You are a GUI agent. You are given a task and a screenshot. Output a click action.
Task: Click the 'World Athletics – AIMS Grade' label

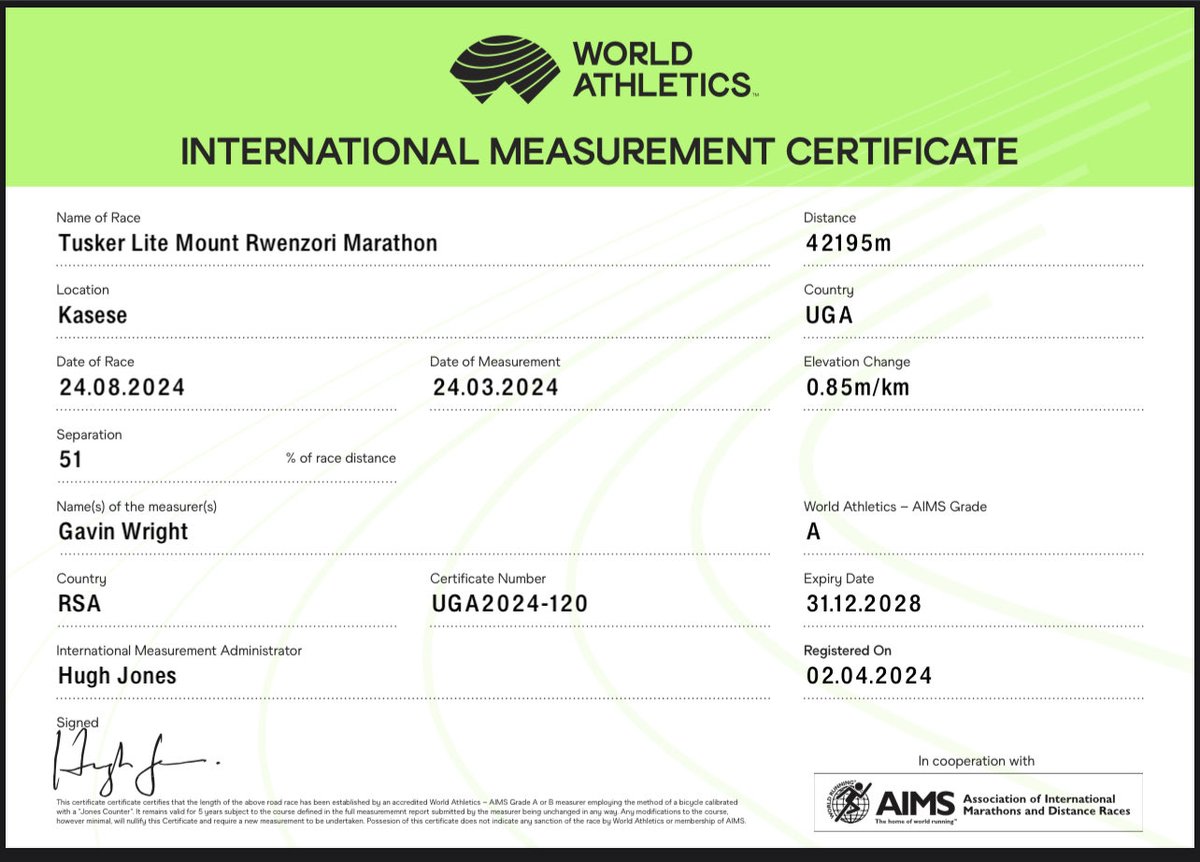[x=895, y=507]
